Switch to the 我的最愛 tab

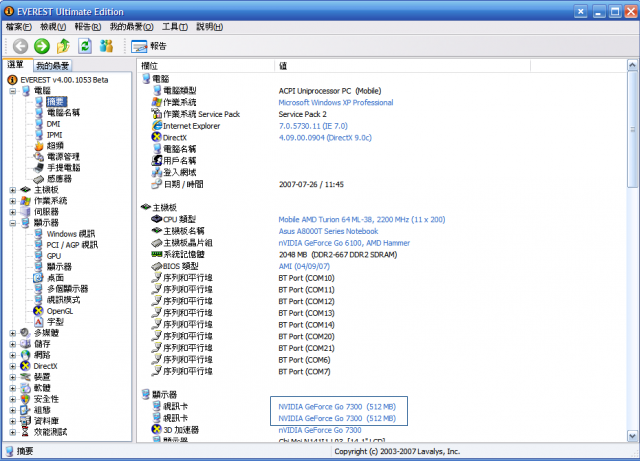(52, 65)
